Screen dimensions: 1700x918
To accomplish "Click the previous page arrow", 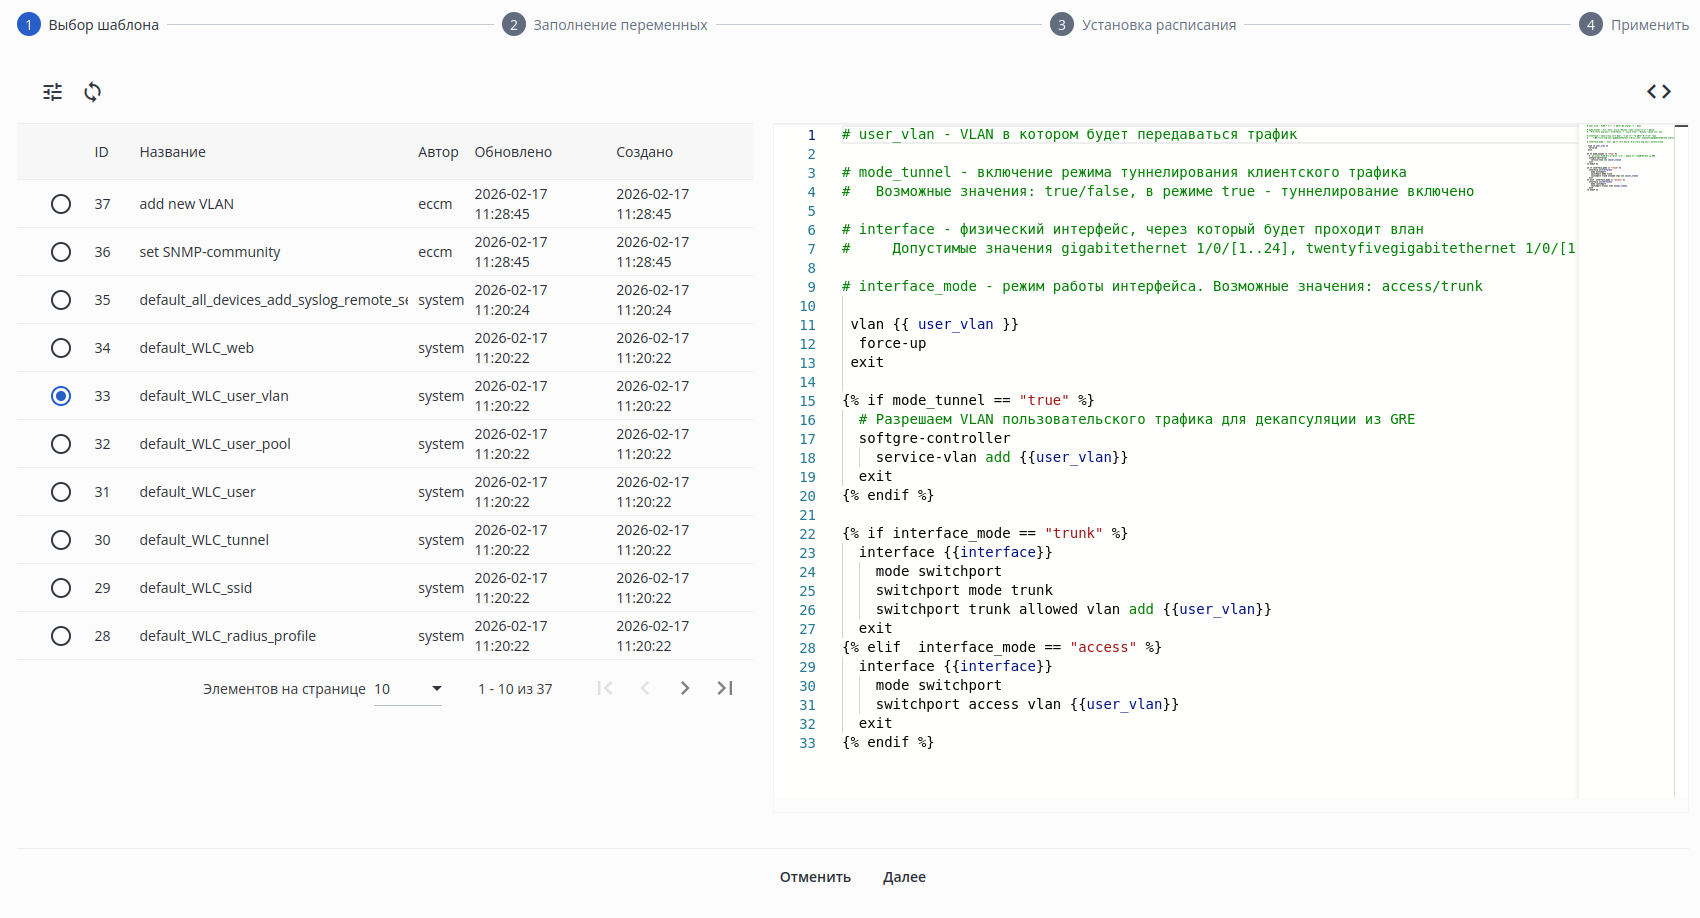I will 645,688.
